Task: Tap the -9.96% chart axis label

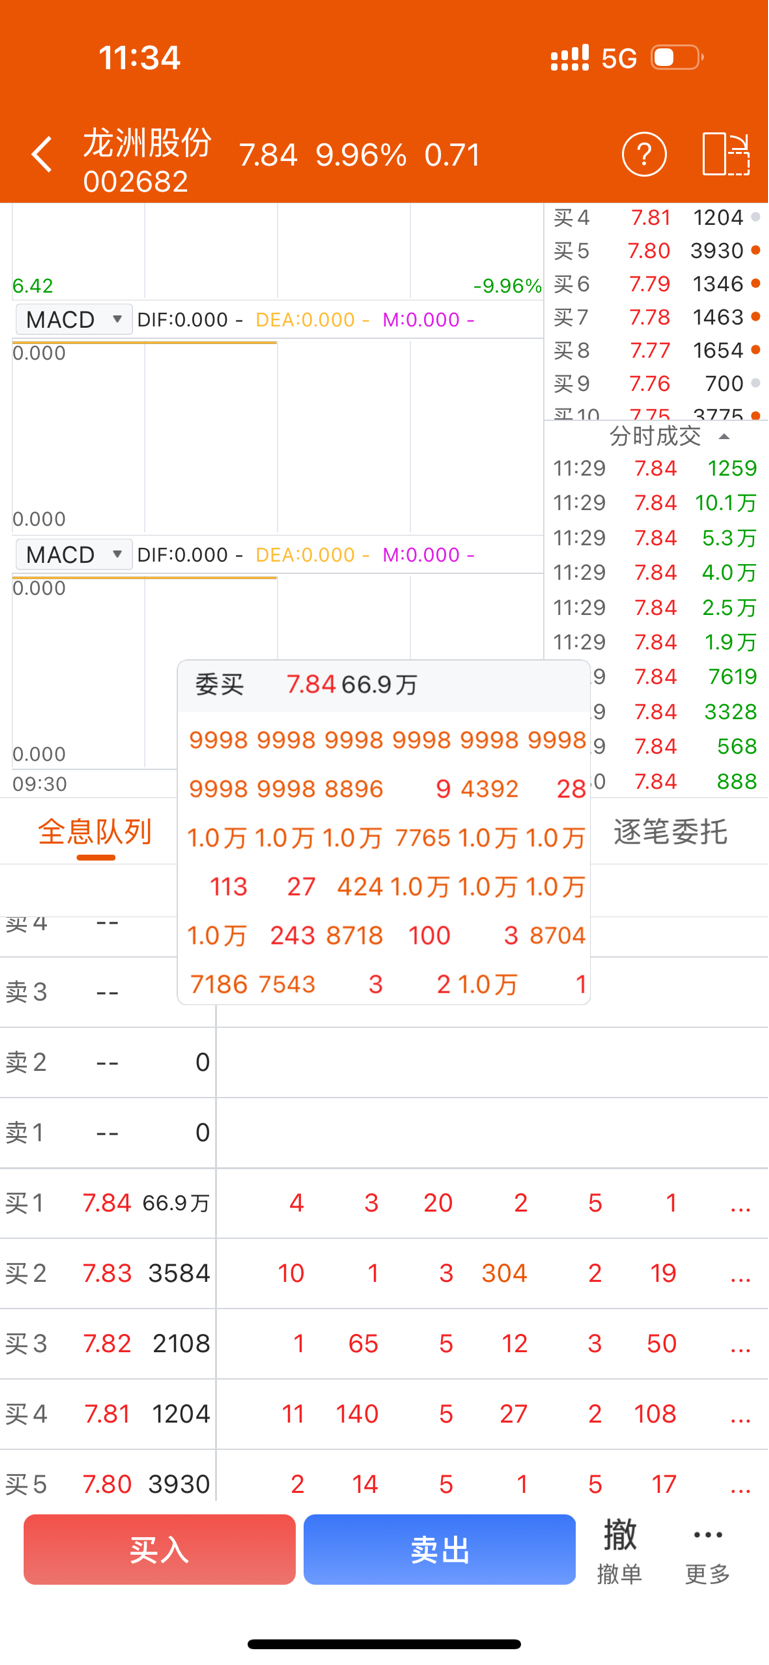Action: click(507, 286)
